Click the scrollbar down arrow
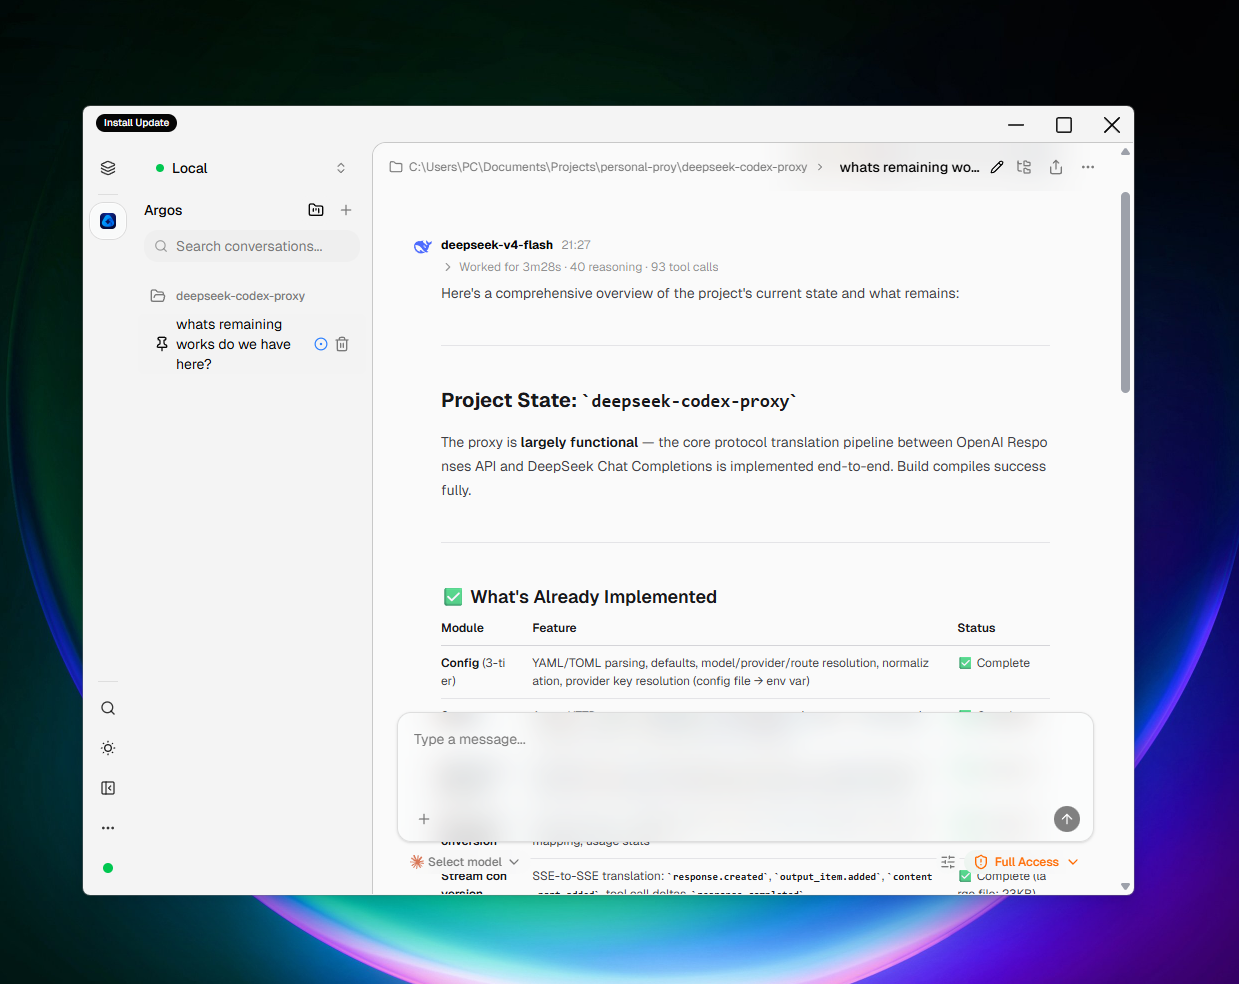Screen dimensions: 1239x984 [1125, 886]
